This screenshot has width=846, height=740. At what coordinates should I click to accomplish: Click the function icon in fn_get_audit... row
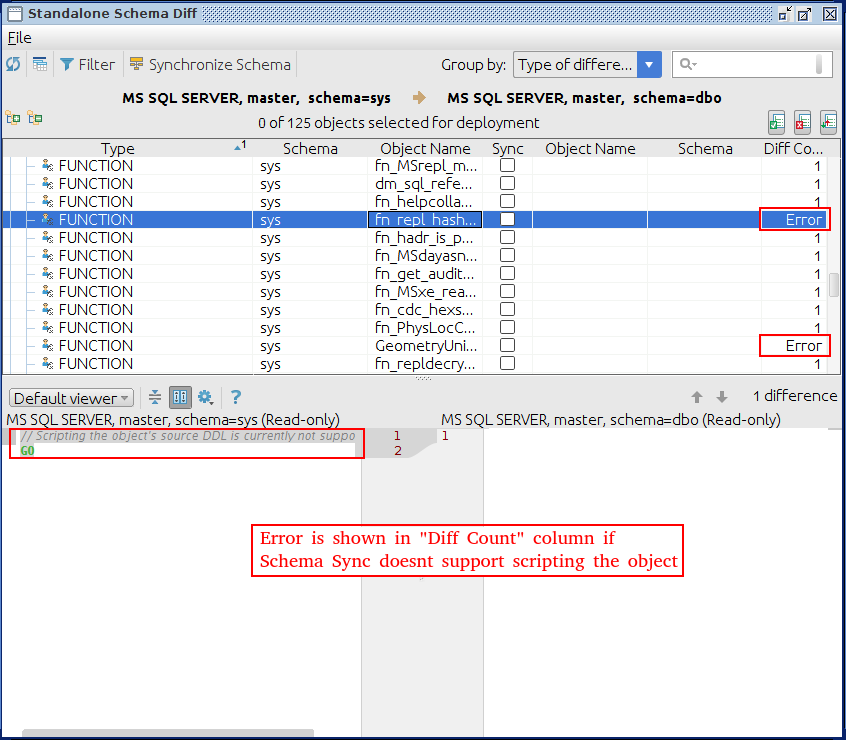(x=47, y=273)
